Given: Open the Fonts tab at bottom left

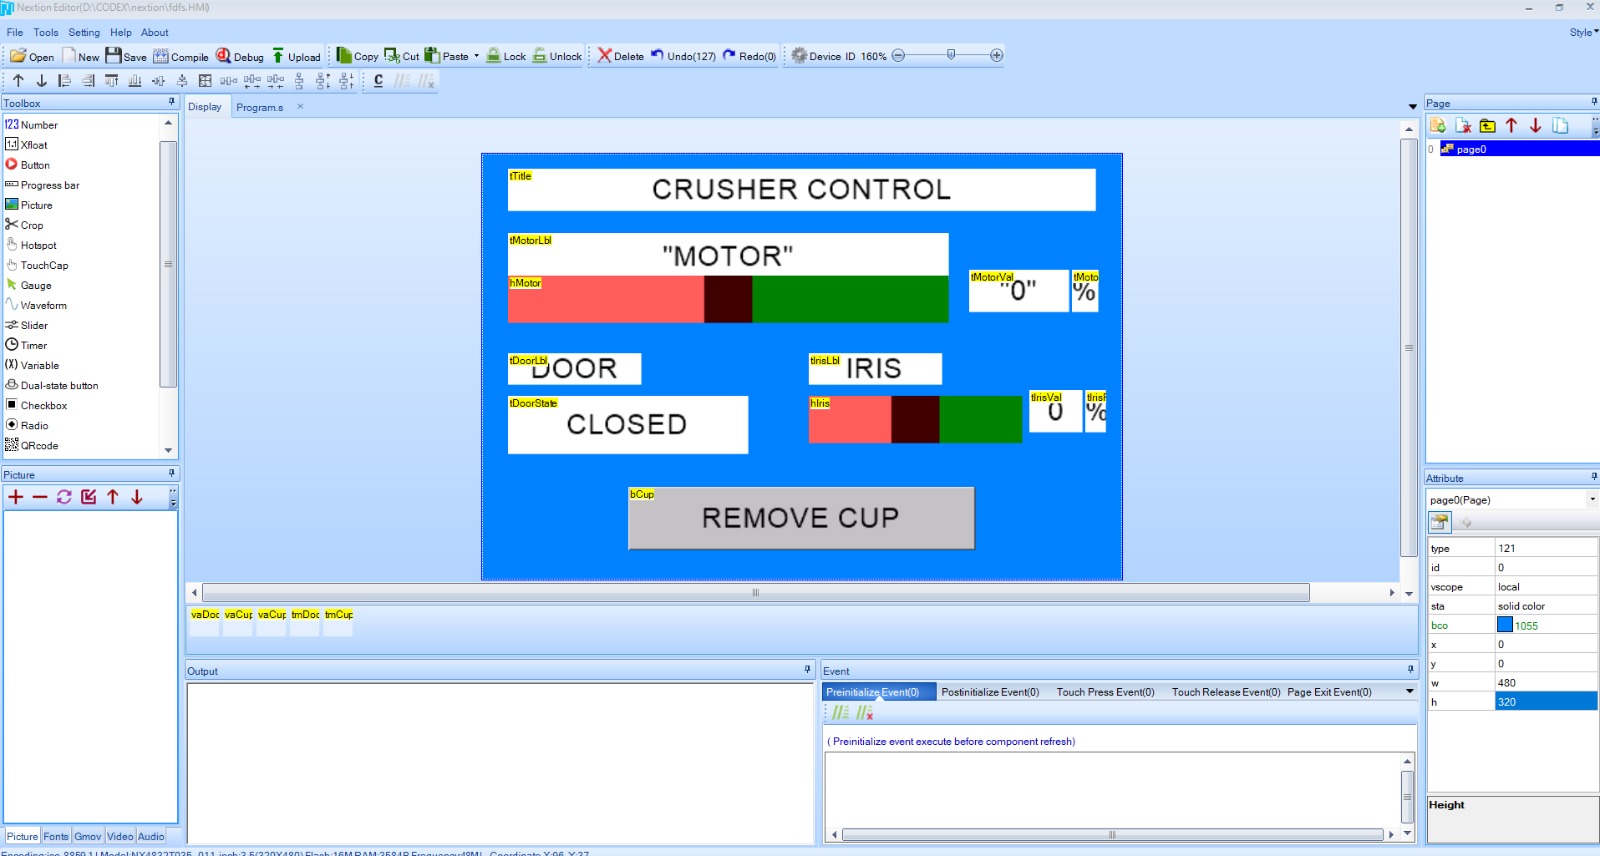Looking at the screenshot, I should [56, 836].
